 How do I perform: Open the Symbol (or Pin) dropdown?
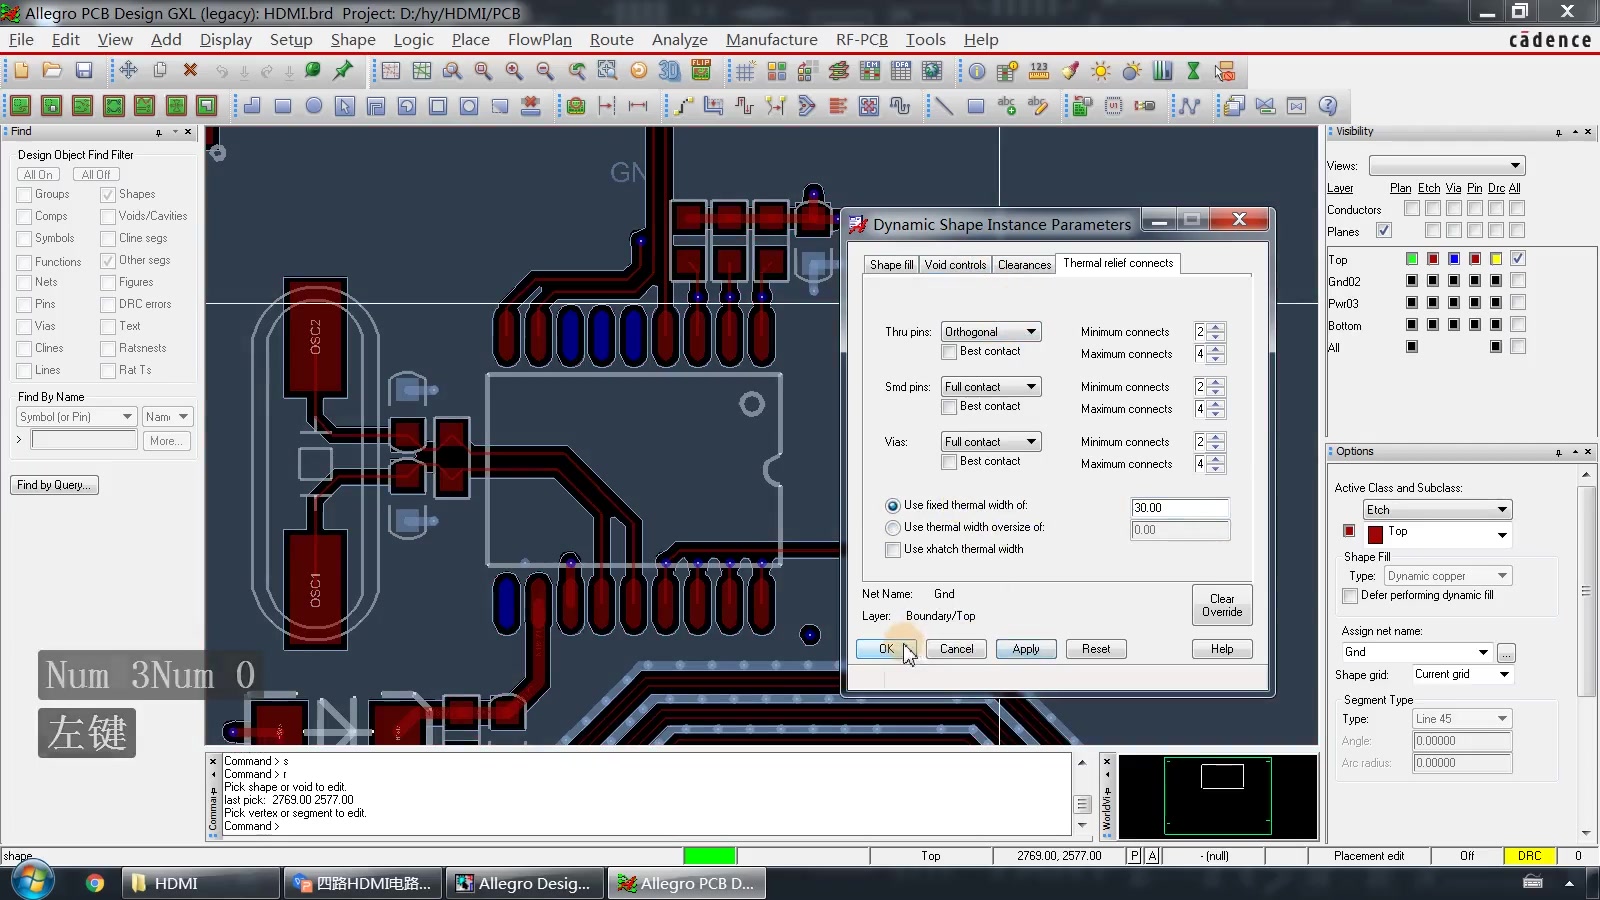pos(76,417)
